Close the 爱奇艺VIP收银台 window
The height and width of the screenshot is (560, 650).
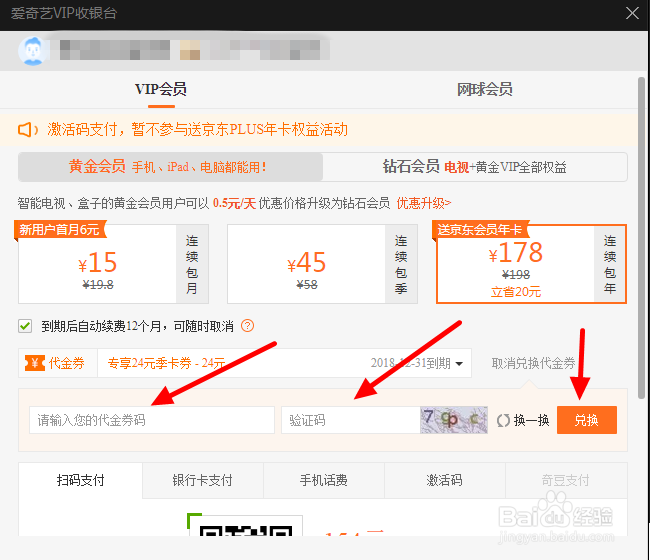click(x=632, y=13)
